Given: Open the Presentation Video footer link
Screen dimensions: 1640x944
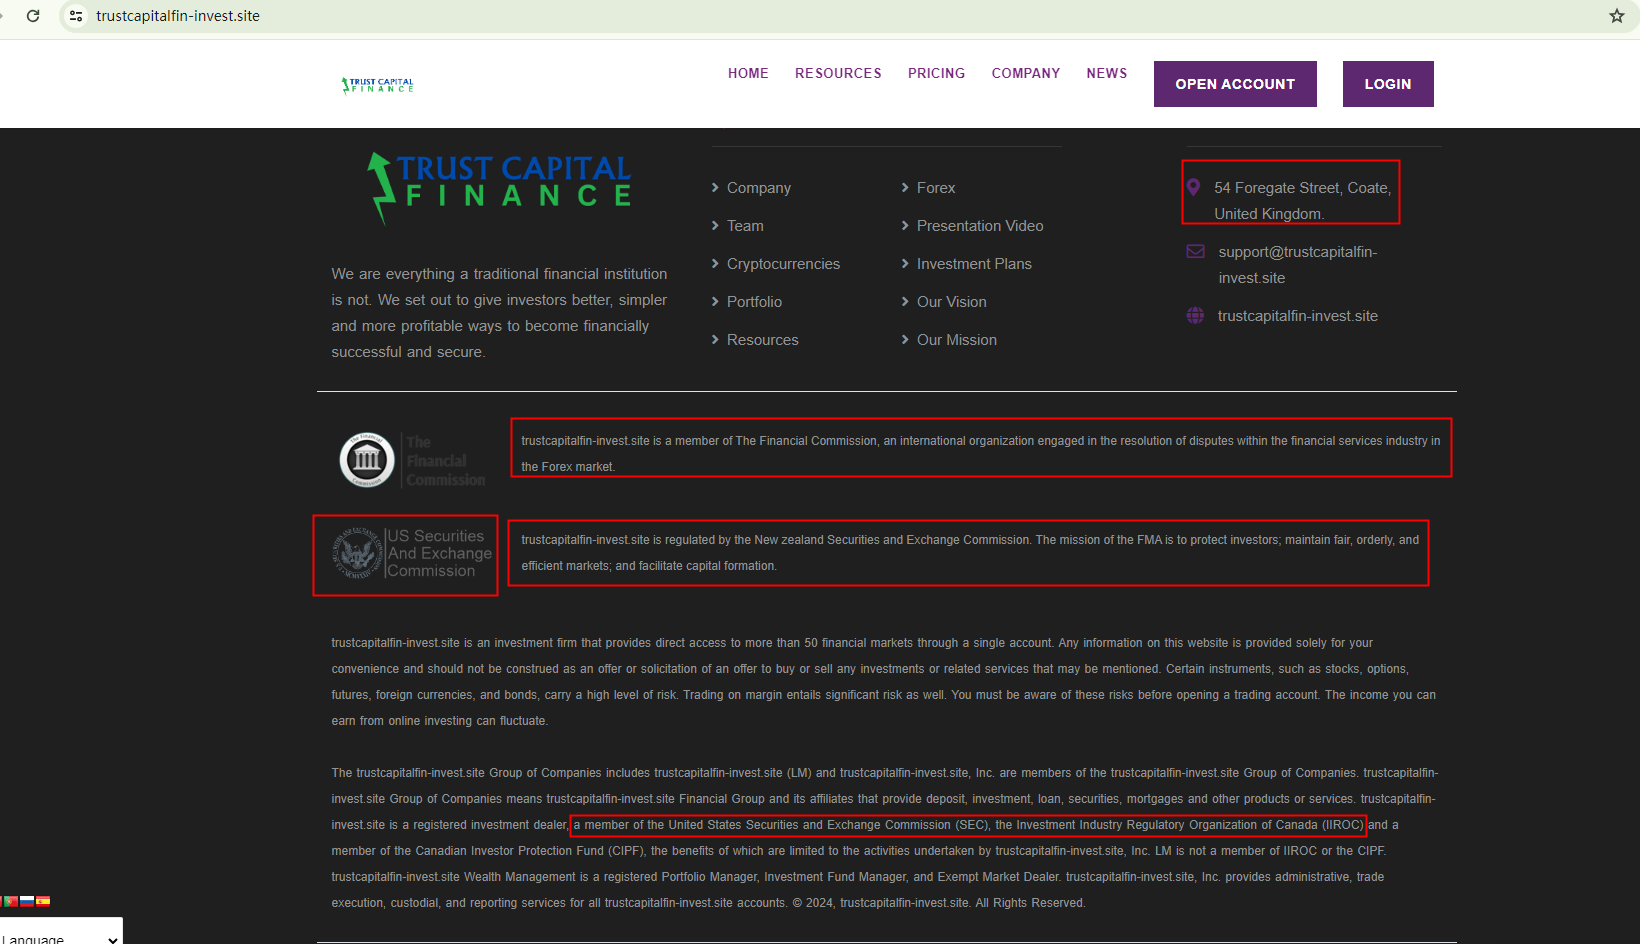Looking at the screenshot, I should (x=979, y=226).
